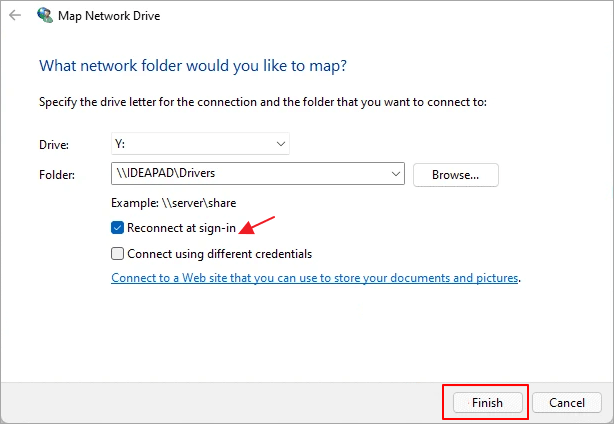Viewport: 614px width, 424px height.
Task: Open the Folder path history dropdown arrow
Action: (x=395, y=175)
